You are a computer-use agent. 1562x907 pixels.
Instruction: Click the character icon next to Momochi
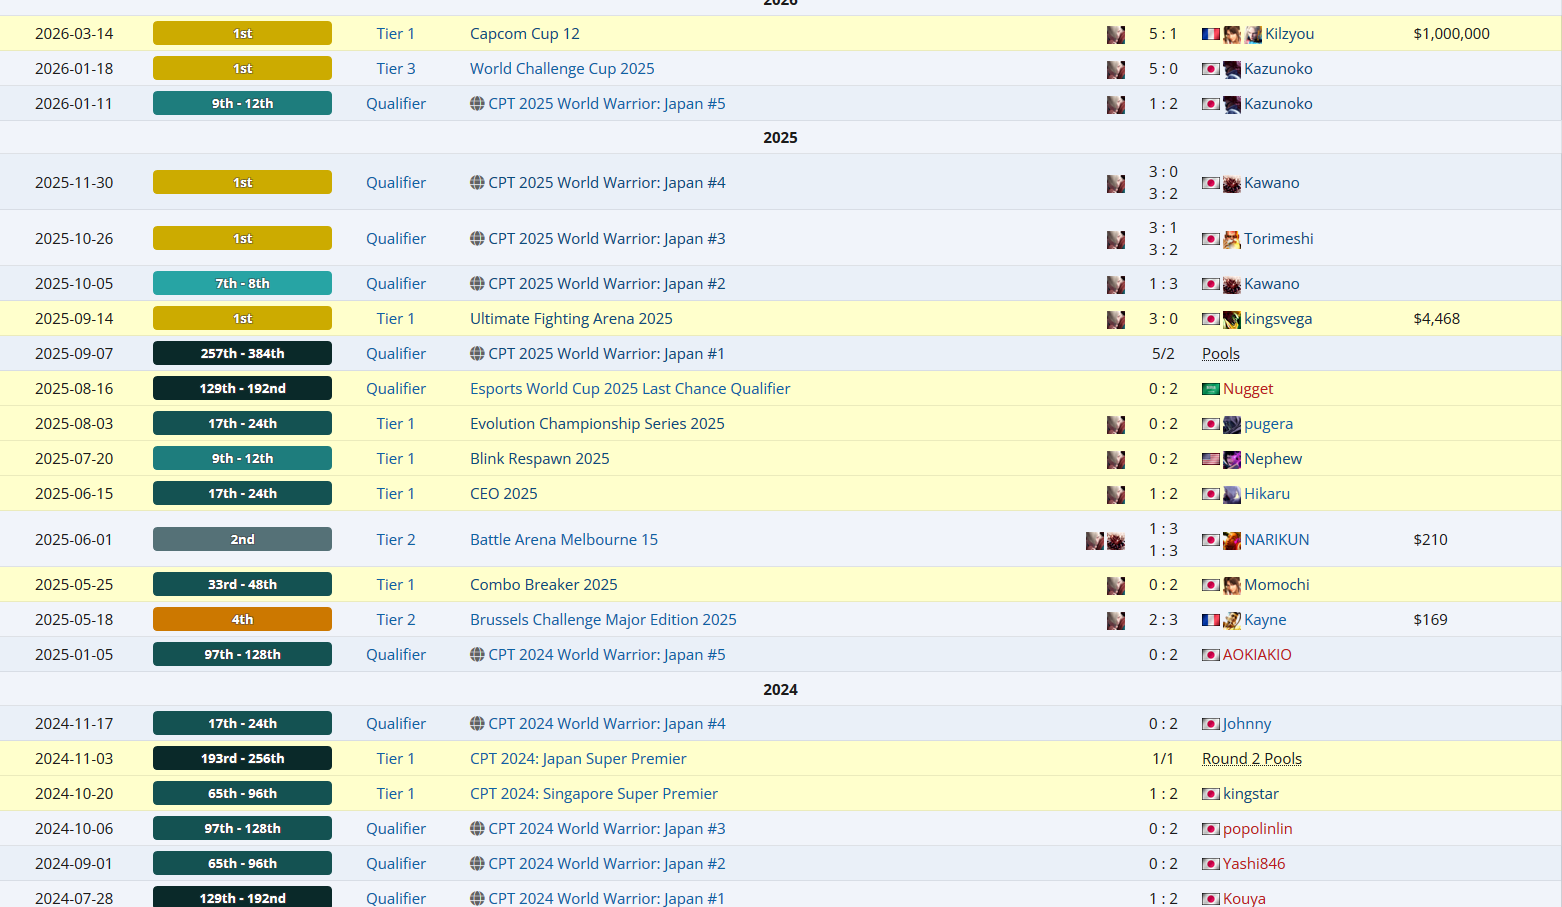click(x=1232, y=586)
